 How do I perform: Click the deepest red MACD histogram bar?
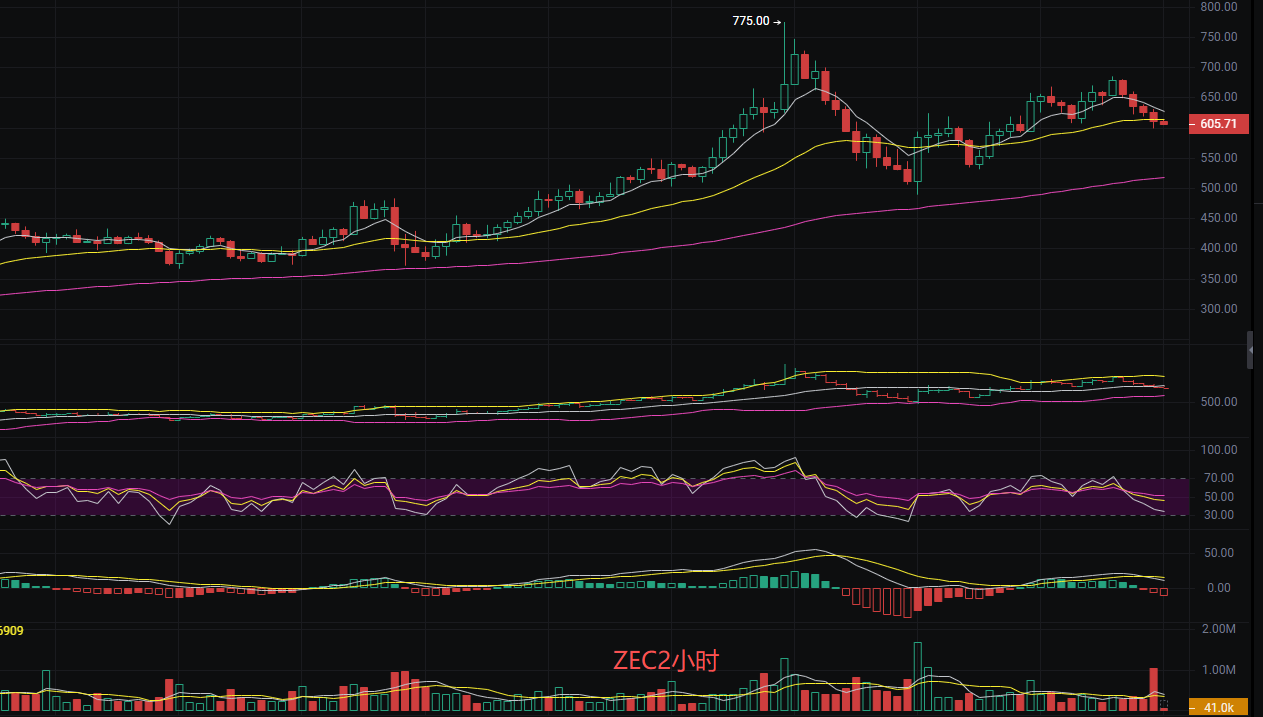point(908,602)
